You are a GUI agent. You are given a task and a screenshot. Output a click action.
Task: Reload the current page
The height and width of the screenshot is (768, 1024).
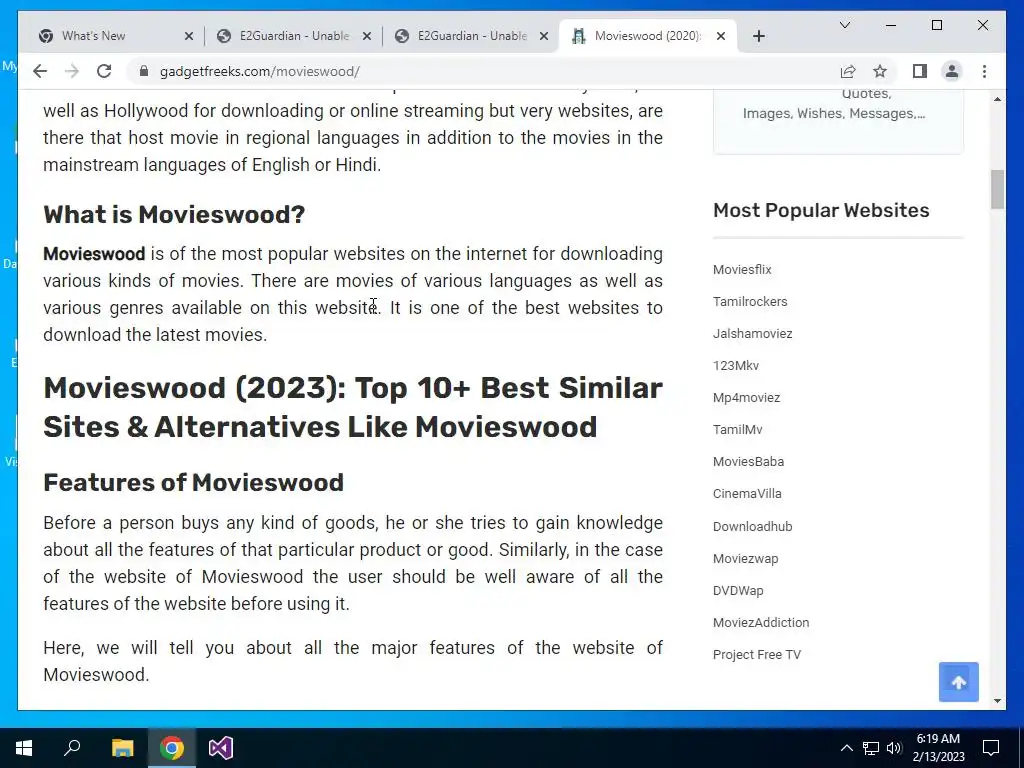click(x=104, y=71)
